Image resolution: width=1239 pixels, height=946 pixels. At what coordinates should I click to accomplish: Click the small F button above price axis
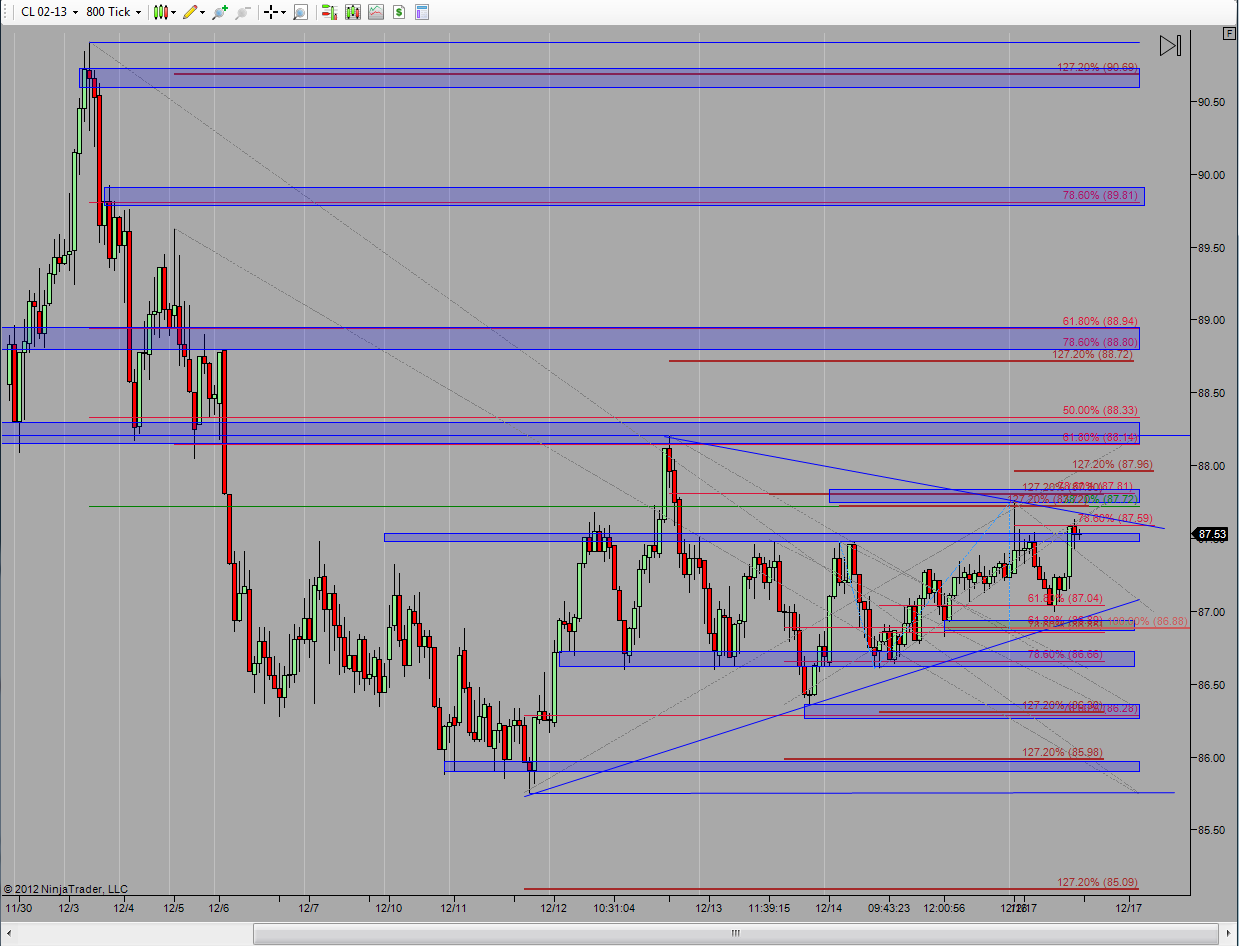[1229, 33]
